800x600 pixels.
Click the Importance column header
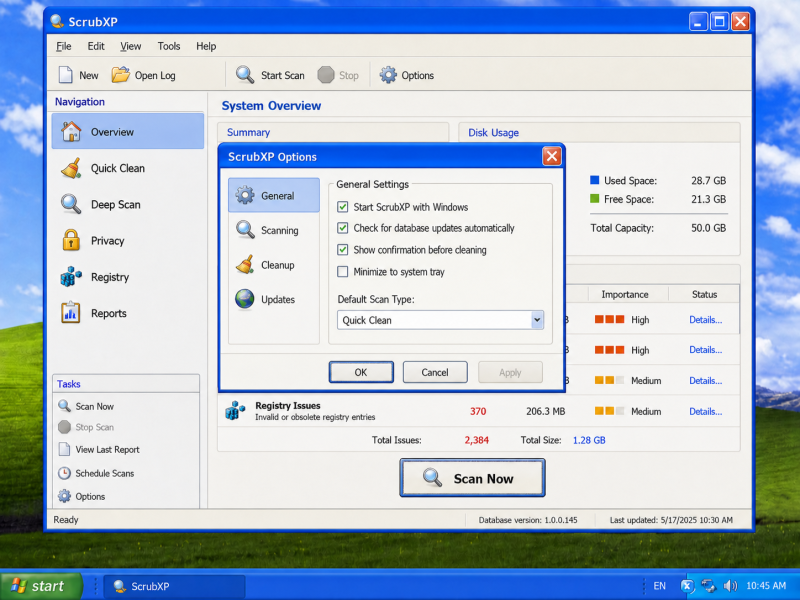[x=624, y=294]
